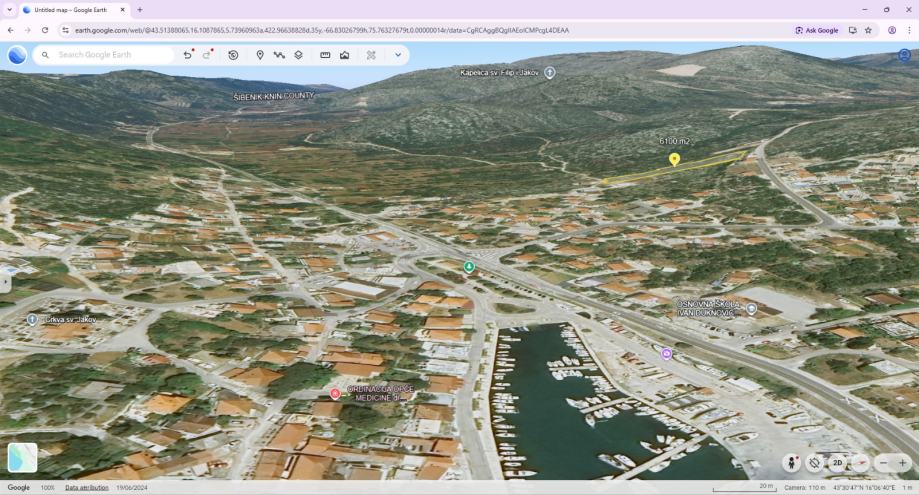Click the Ask Google button

pos(817,30)
